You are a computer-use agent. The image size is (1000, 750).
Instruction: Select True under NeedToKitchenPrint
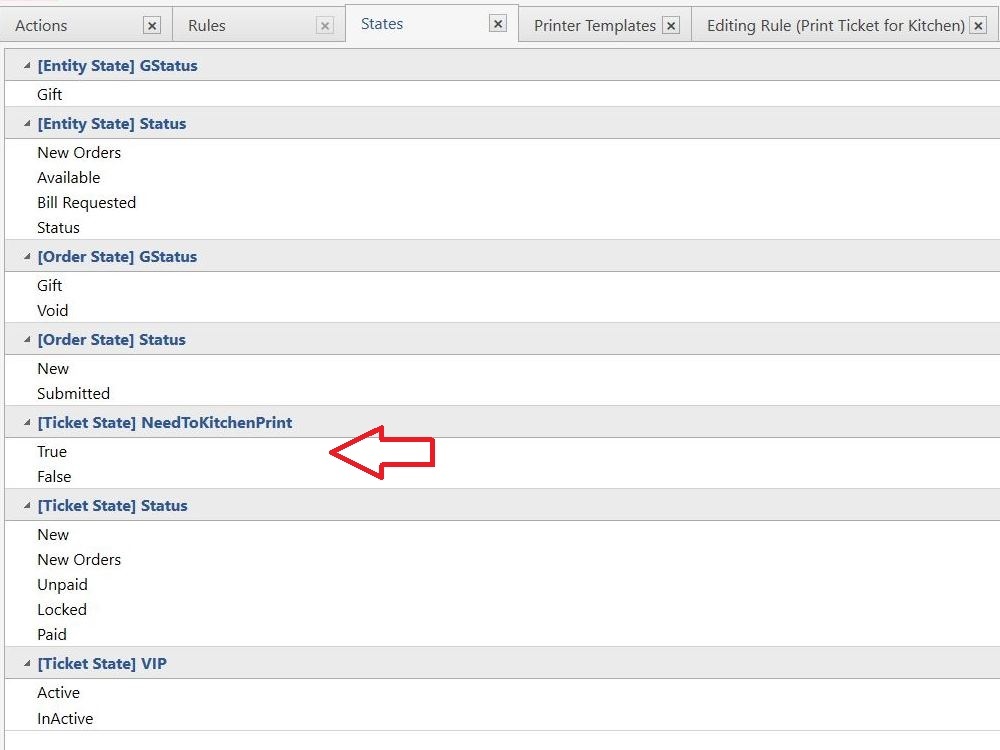click(x=52, y=452)
